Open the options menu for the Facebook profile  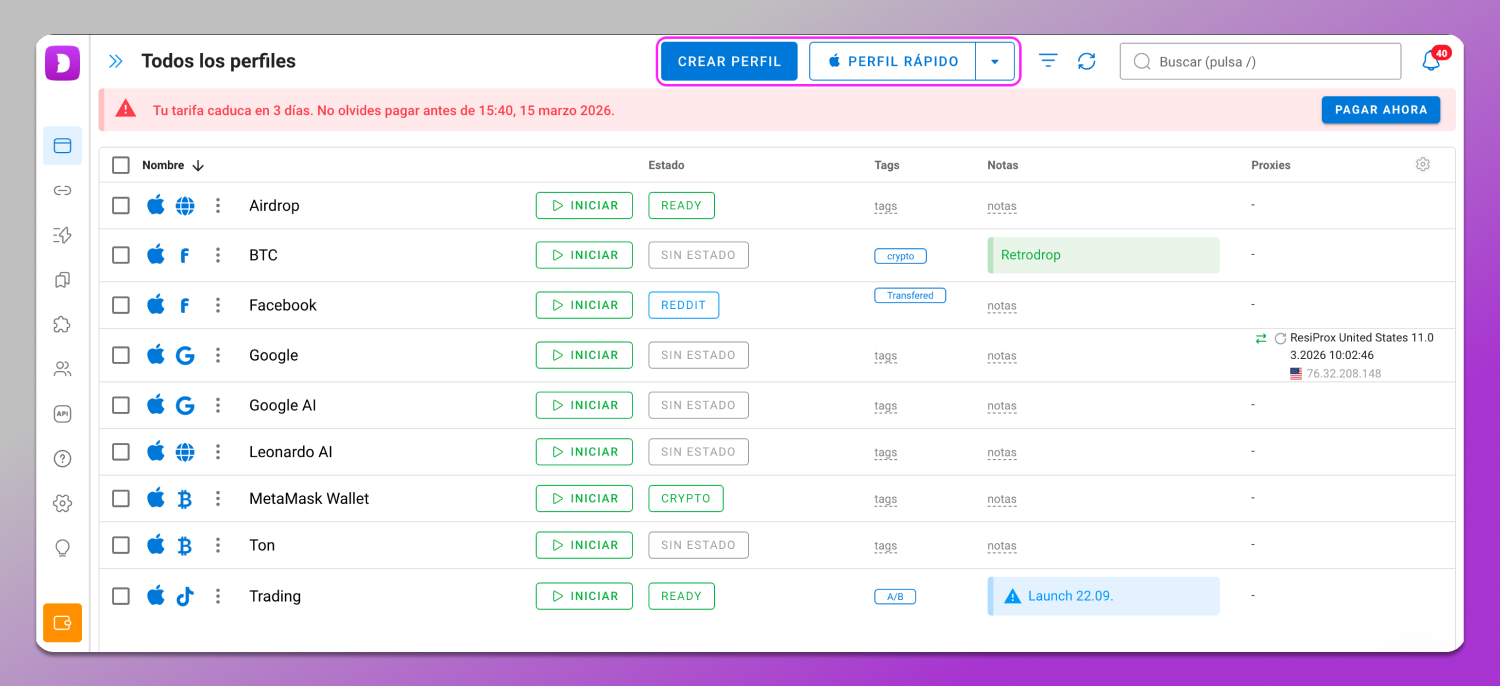(218, 304)
